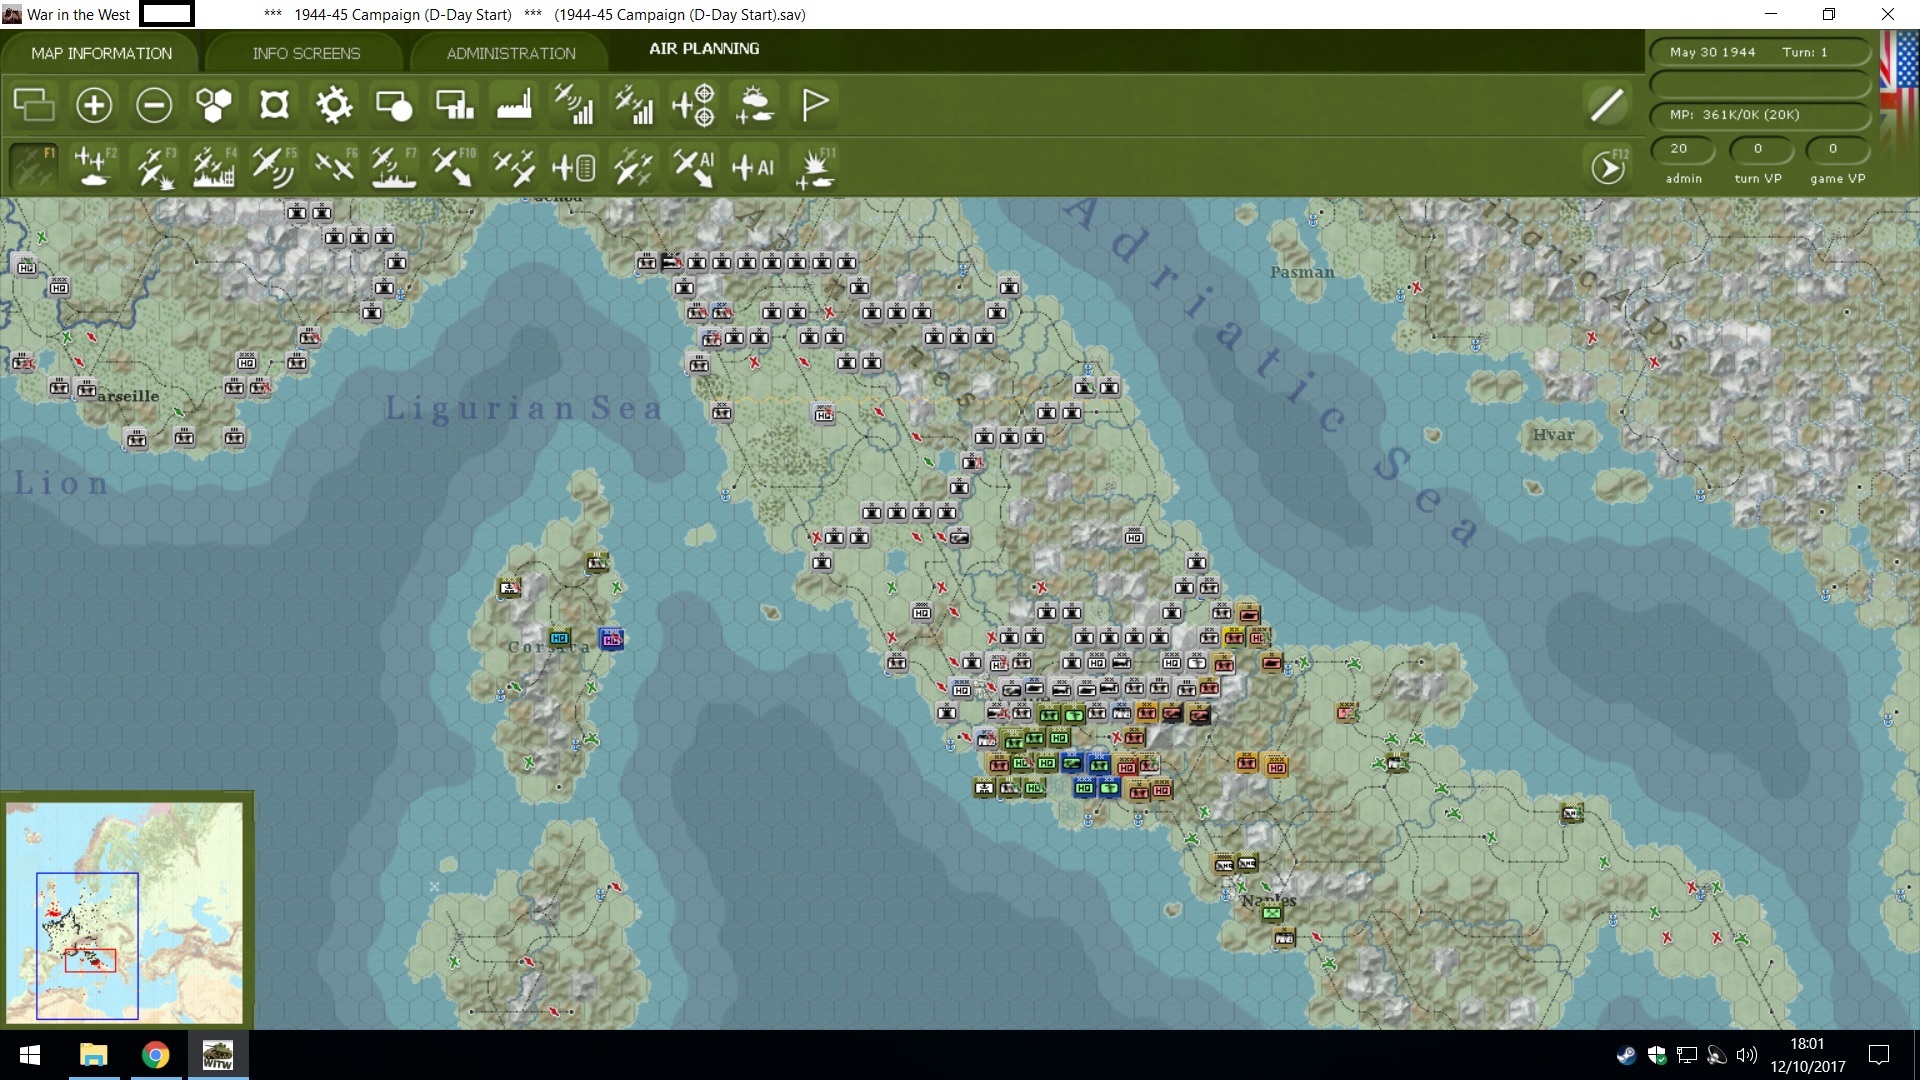This screenshot has width=1920, height=1080.
Task: Click the rectangle-with-circle overlay icon
Action: point(394,104)
